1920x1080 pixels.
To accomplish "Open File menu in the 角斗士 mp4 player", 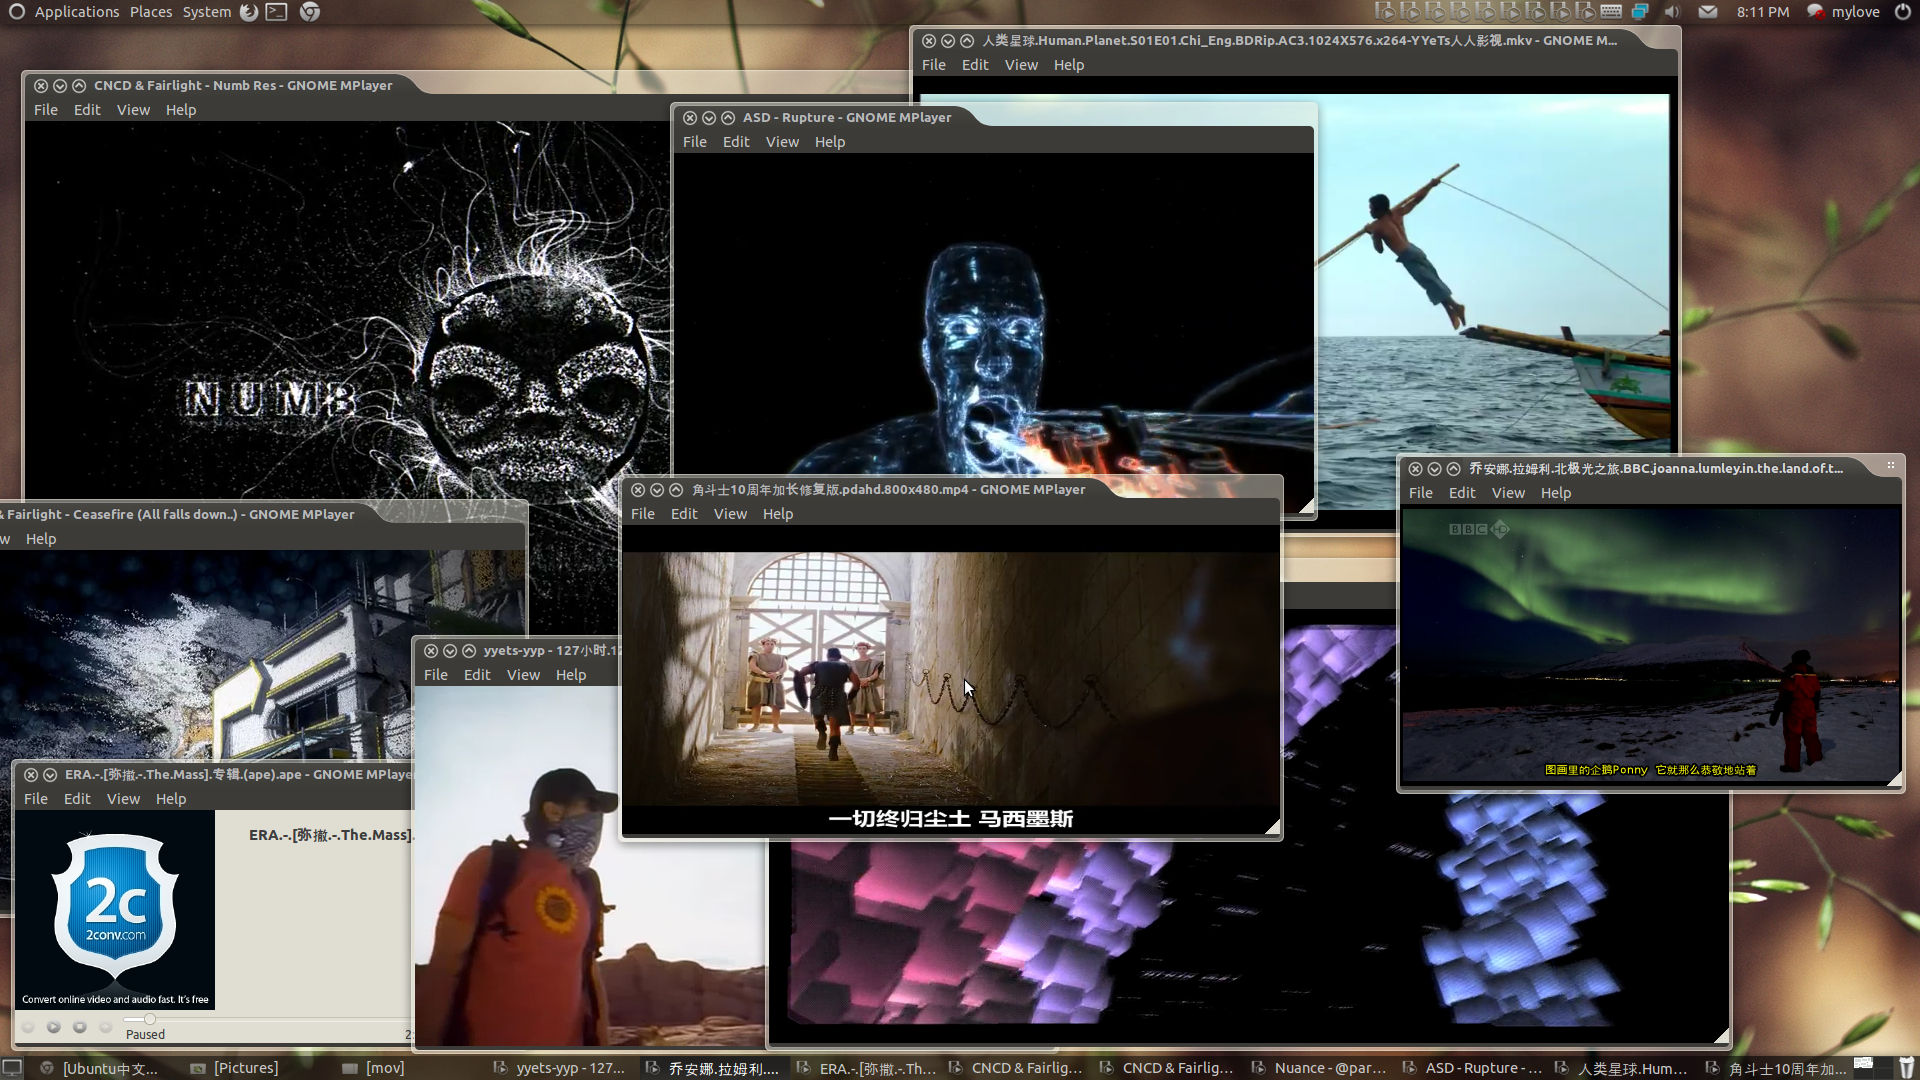I will 643,514.
